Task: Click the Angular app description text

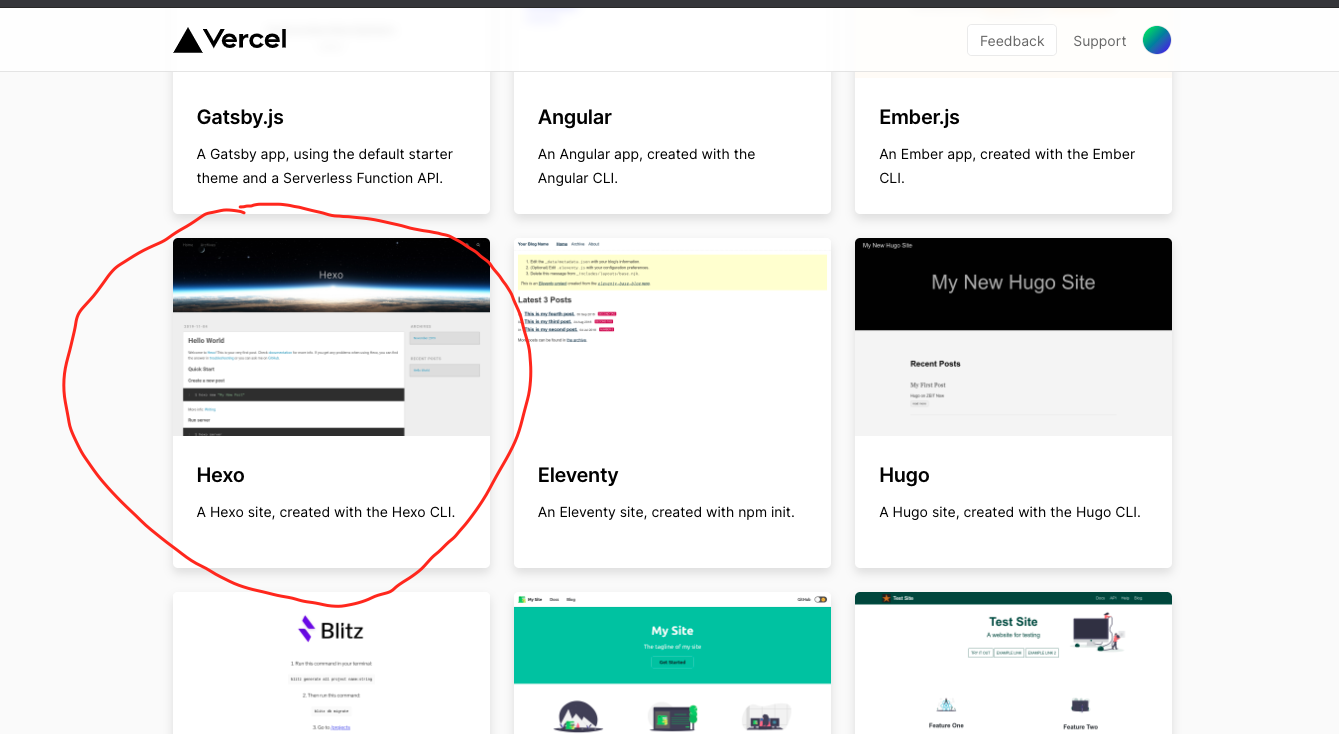Action: click(x=647, y=166)
